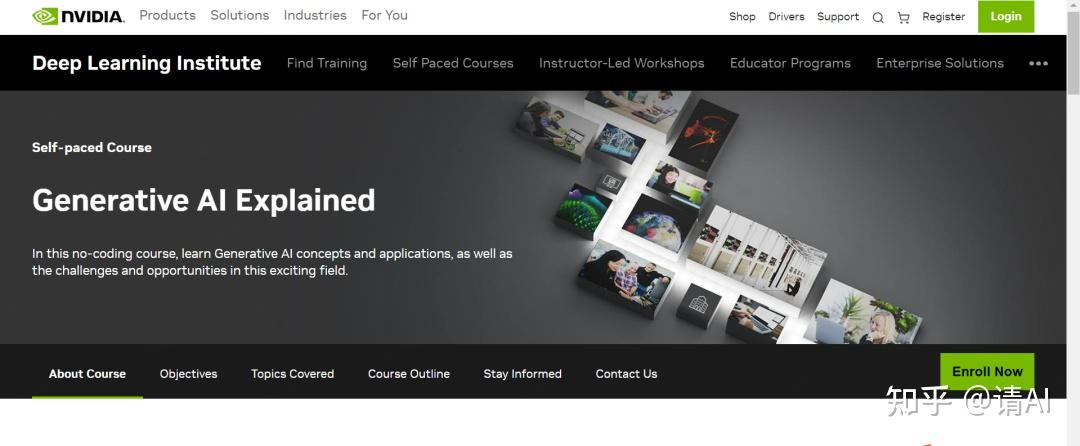Click the Deep Learning Institute title
This screenshot has height=446, width=1080.
[147, 63]
